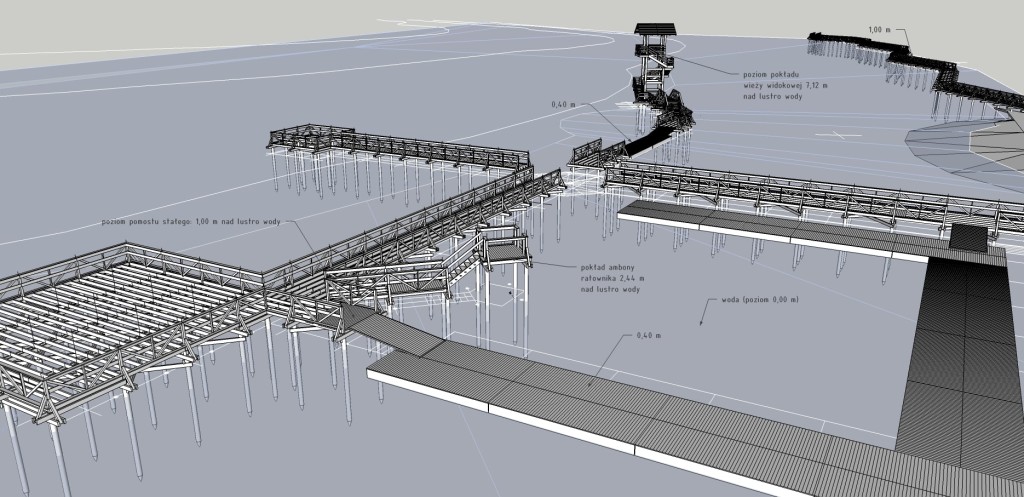Select the "0,40 m" label near the tower walkway
Screen dimensions: 1024x497
(565, 104)
